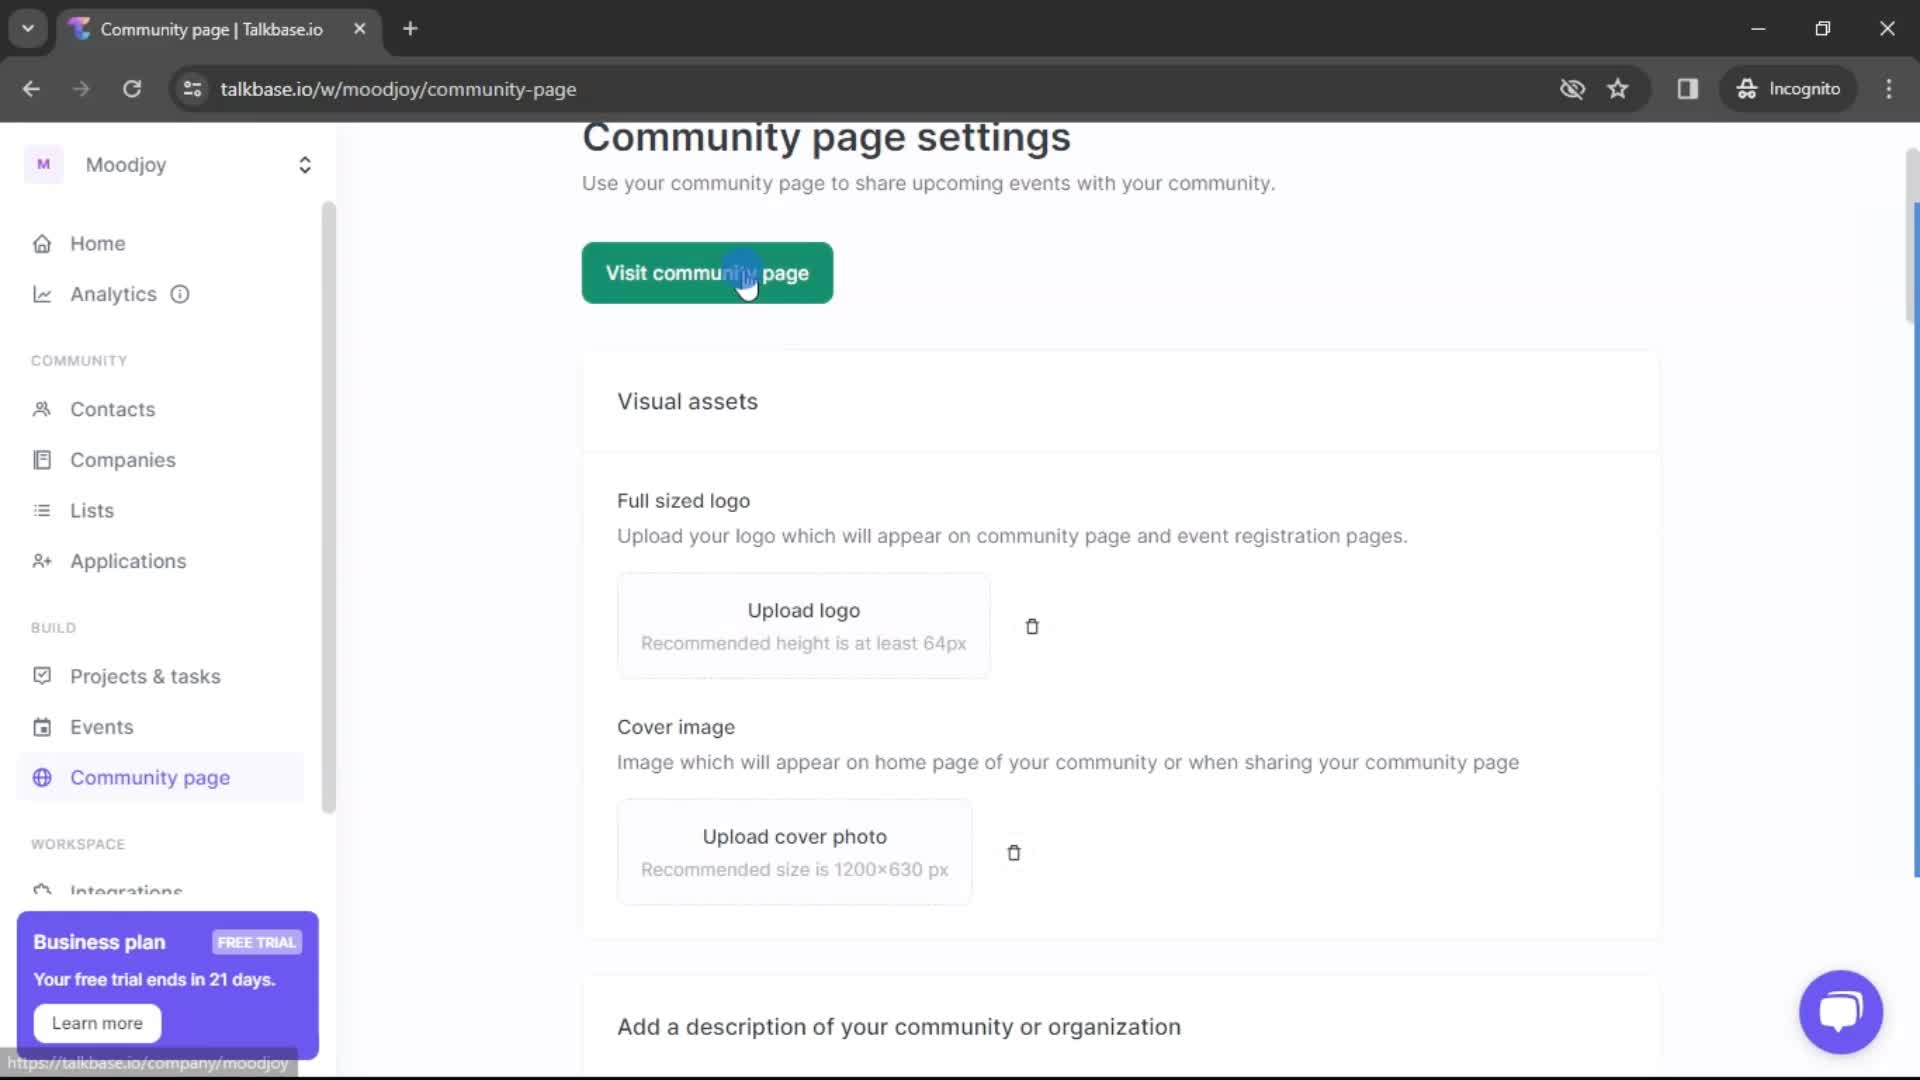This screenshot has height=1080, width=1920.
Task: Open the Contacts section icon
Action: coord(42,409)
